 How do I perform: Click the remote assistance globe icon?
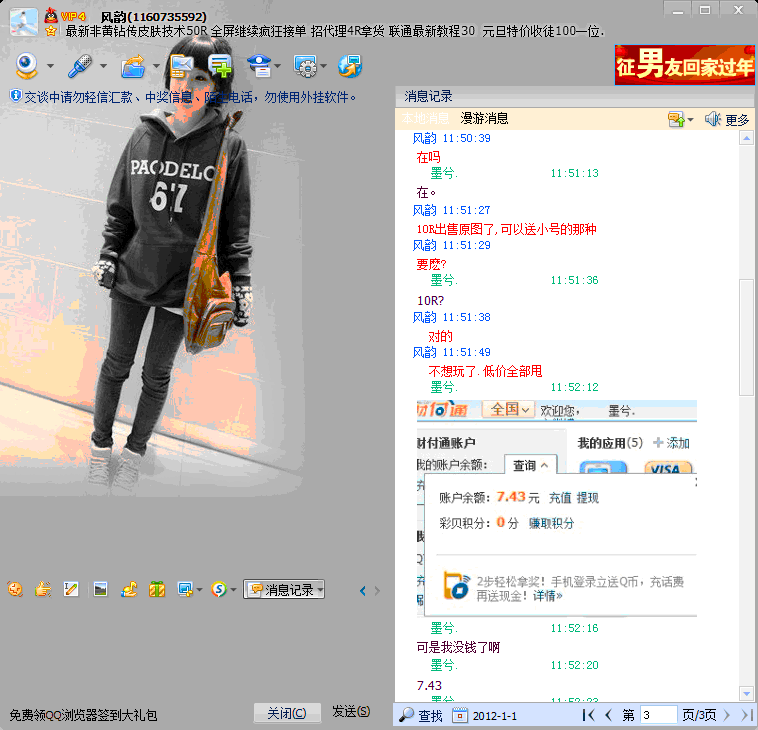(x=350, y=66)
